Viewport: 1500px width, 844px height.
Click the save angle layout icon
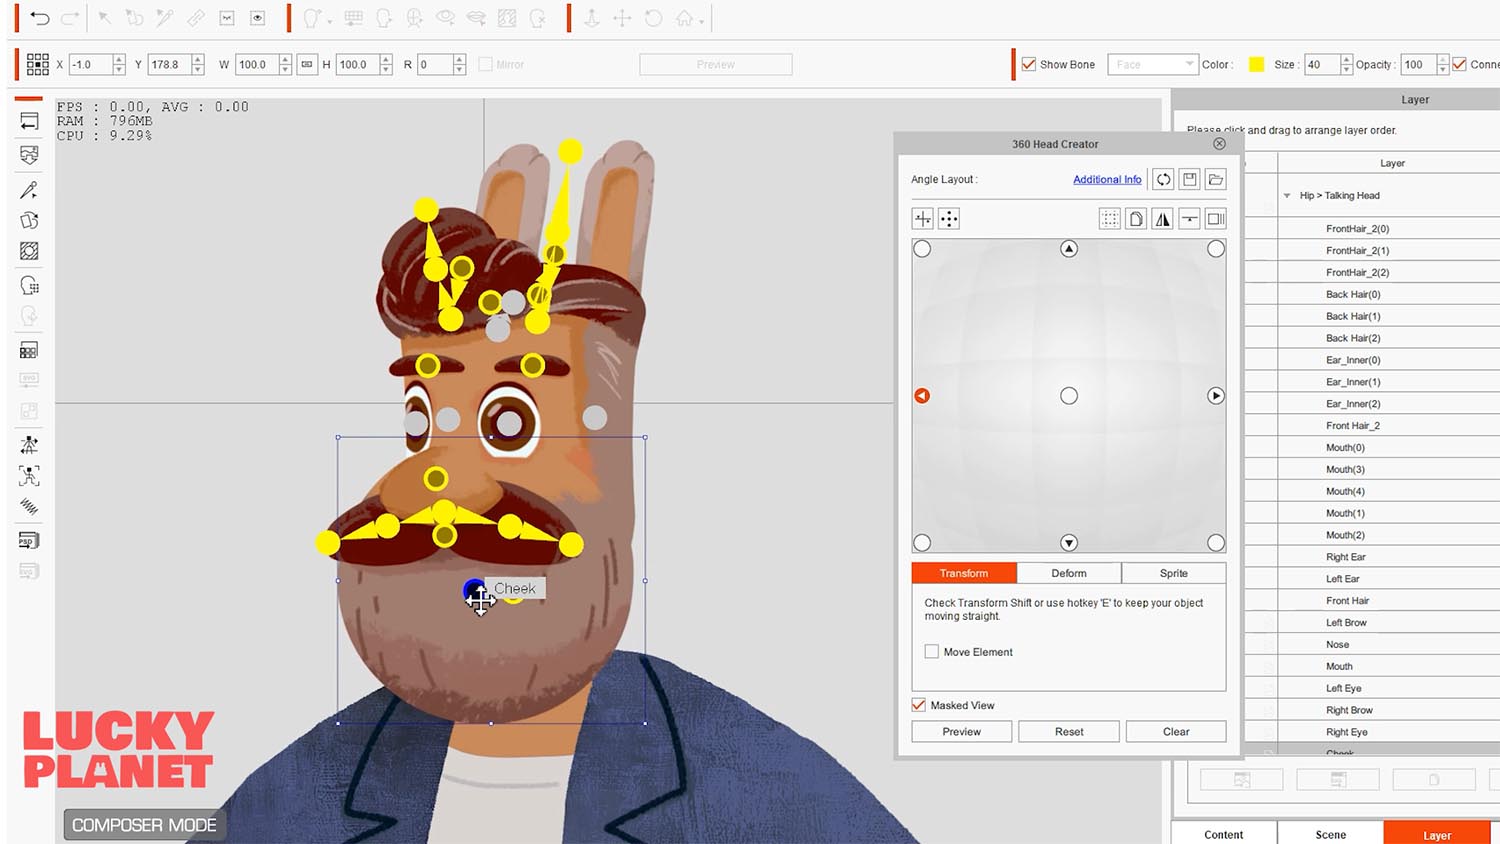point(1189,180)
